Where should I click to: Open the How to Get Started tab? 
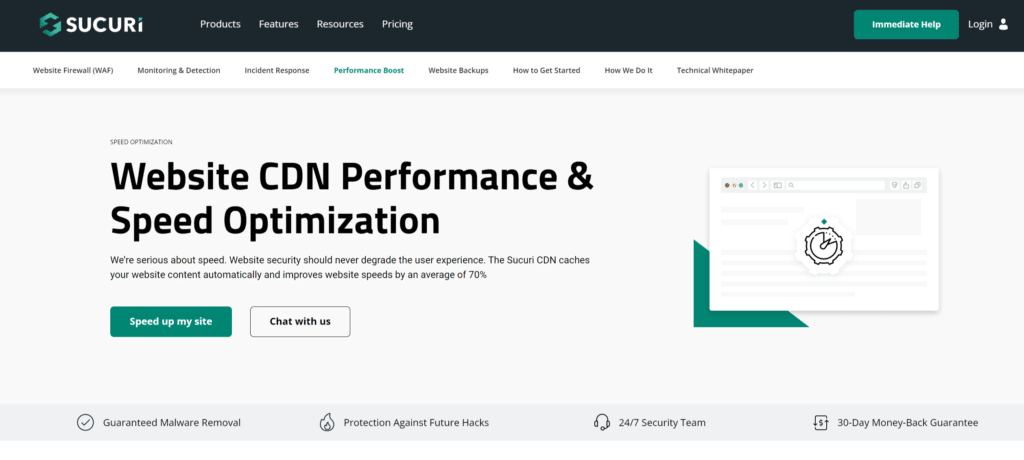[547, 71]
